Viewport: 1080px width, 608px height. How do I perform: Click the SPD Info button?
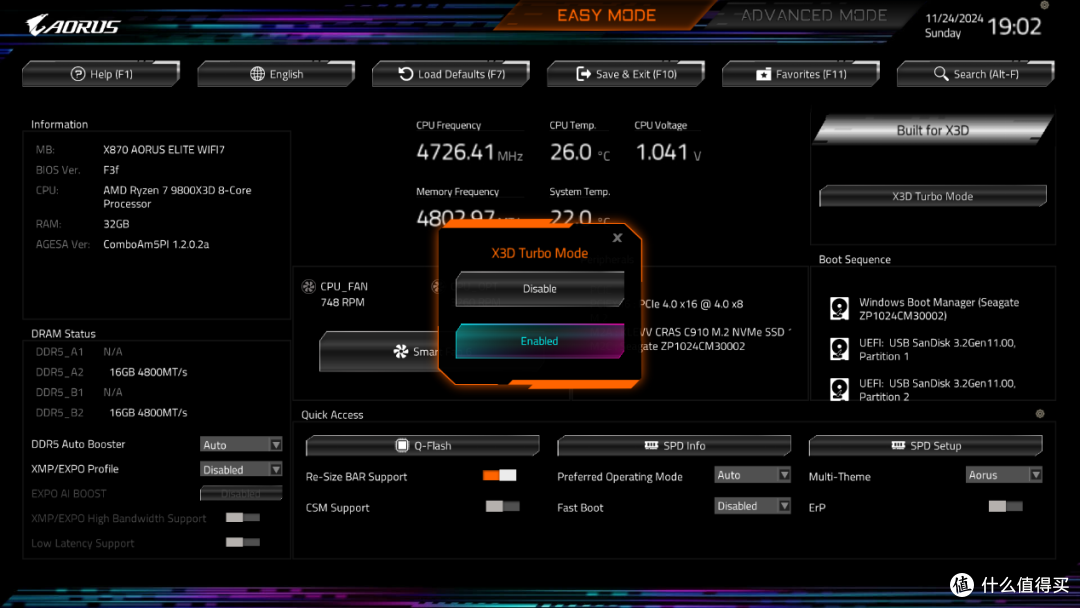674,445
